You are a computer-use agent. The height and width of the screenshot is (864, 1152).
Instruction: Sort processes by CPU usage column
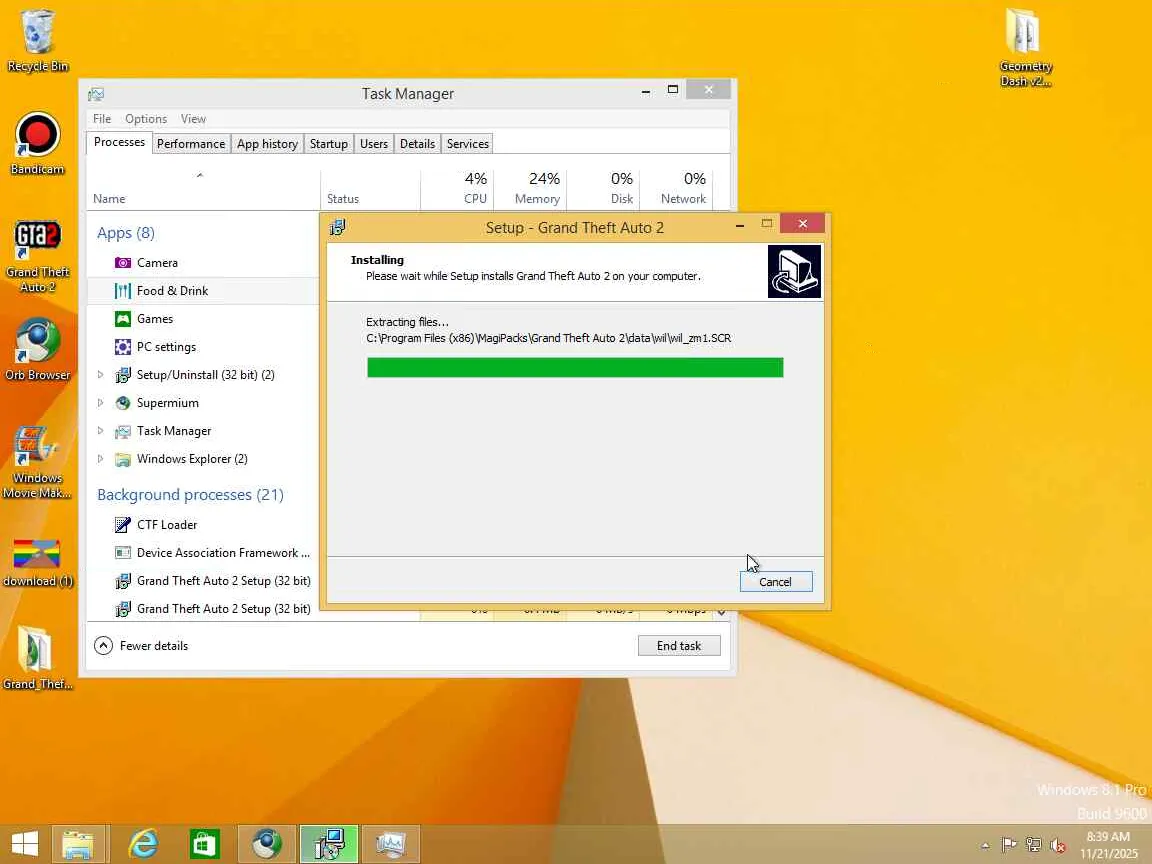(x=457, y=191)
